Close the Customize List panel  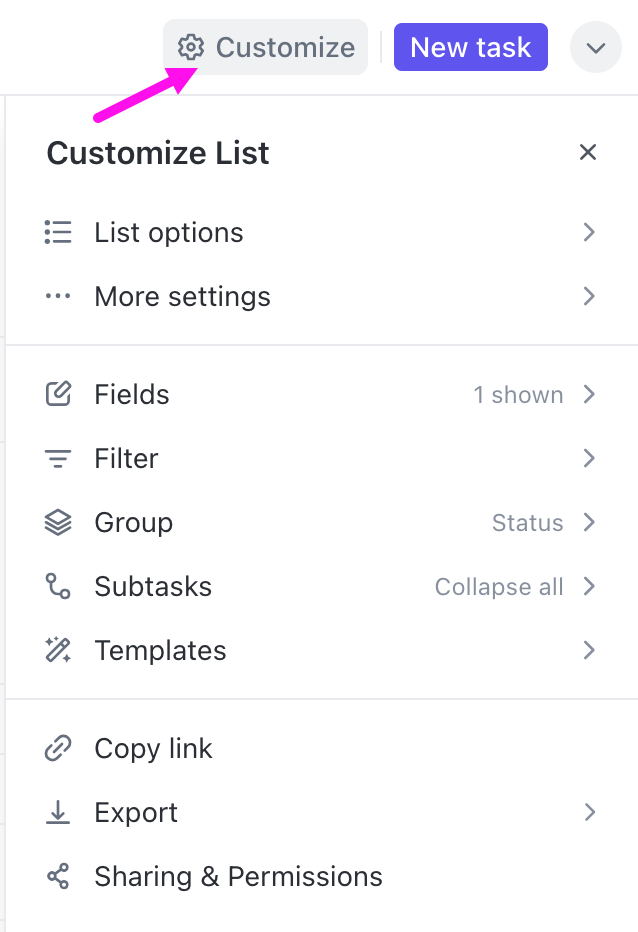[x=588, y=152]
